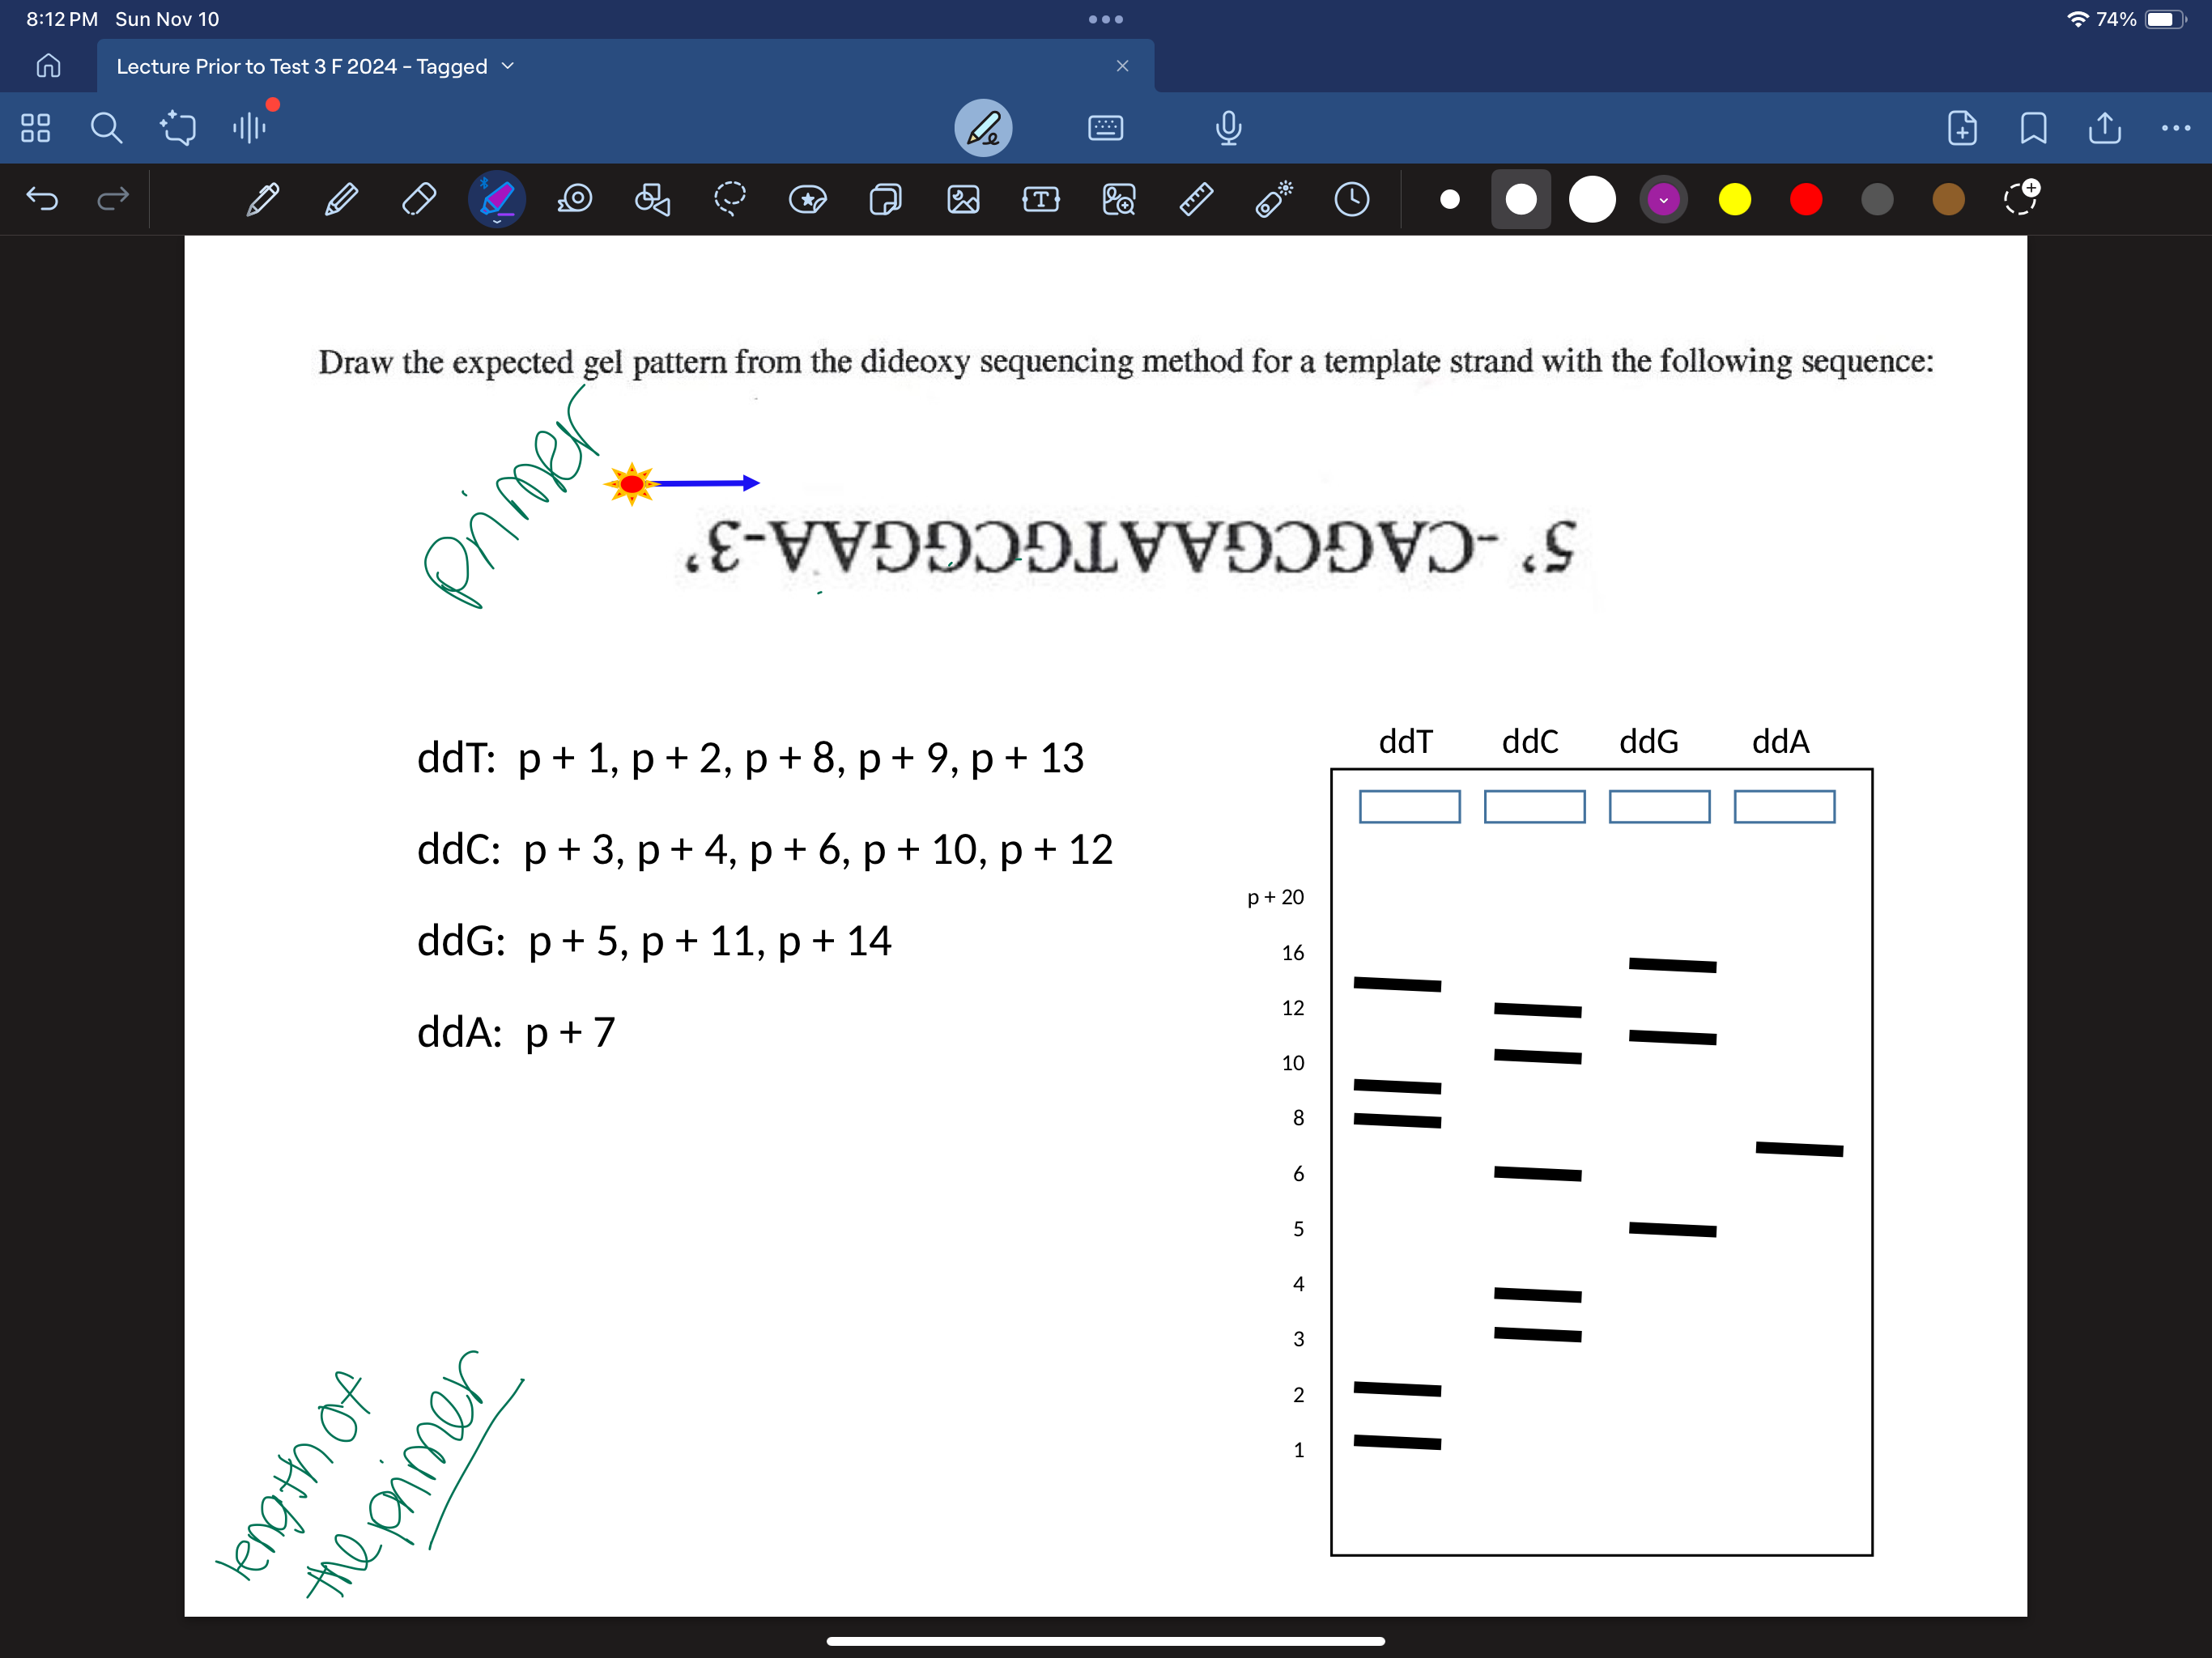Viewport: 2212px width, 1658px height.
Task: Select the Eraser tool
Action: 419,199
